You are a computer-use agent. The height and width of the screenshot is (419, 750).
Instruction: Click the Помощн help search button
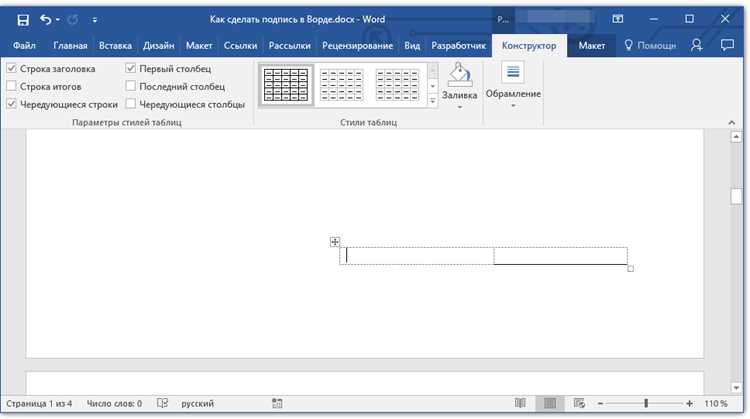point(650,45)
